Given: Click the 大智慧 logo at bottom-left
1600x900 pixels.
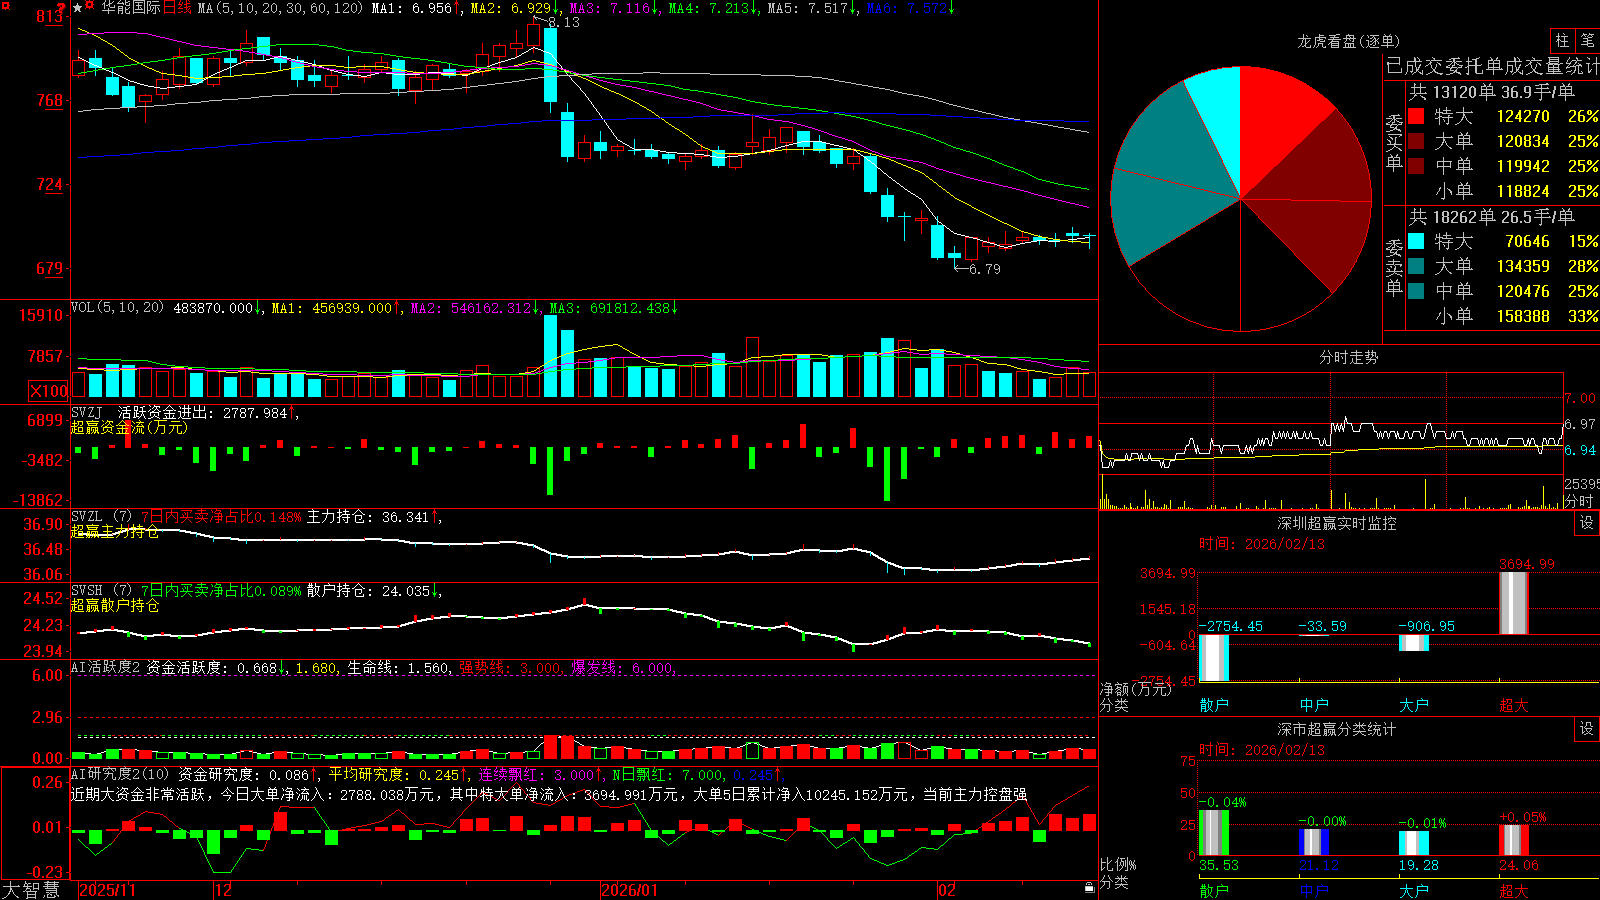Looking at the screenshot, I should 31,890.
